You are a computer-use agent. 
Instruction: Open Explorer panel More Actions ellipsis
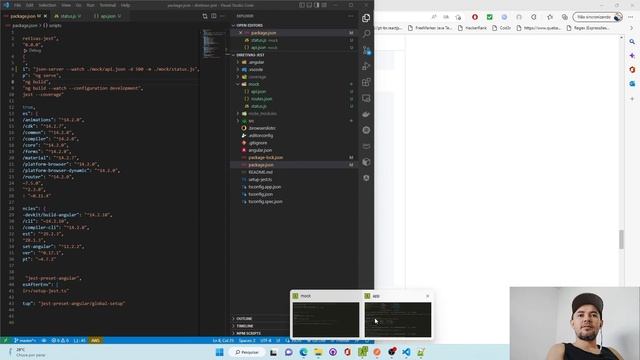(351, 16)
